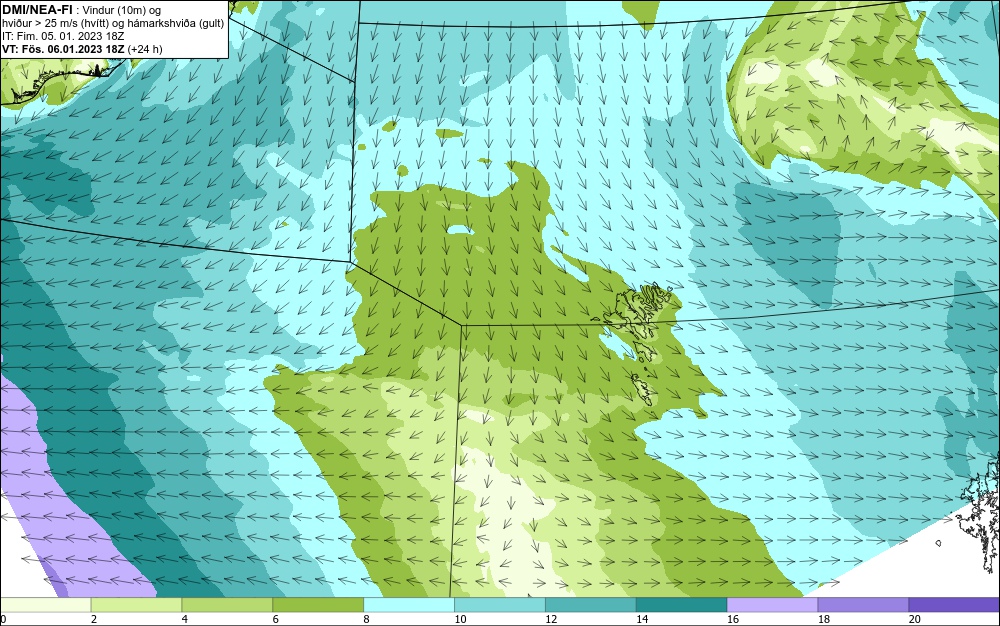
Task: Click the legend label '16'
Action: [733, 619]
